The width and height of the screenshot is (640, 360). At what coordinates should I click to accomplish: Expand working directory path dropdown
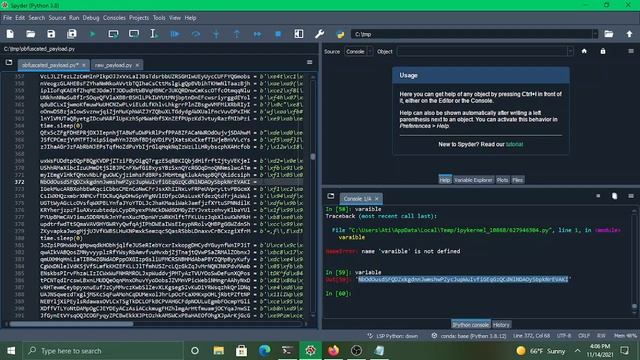[x=595, y=34]
